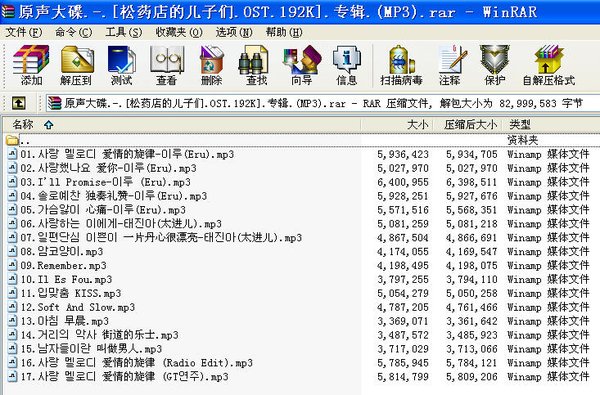Click file icon of 10.Il Es Fou.mp3

click(13, 279)
